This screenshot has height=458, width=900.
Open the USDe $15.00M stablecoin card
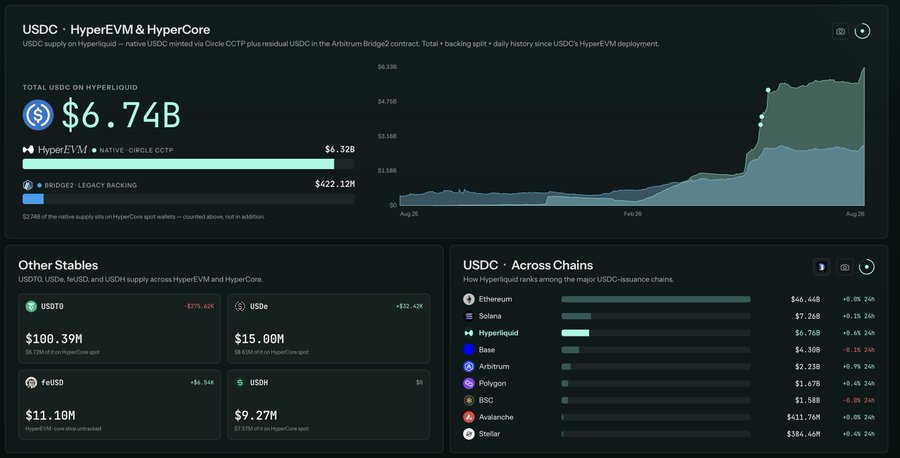click(x=328, y=328)
